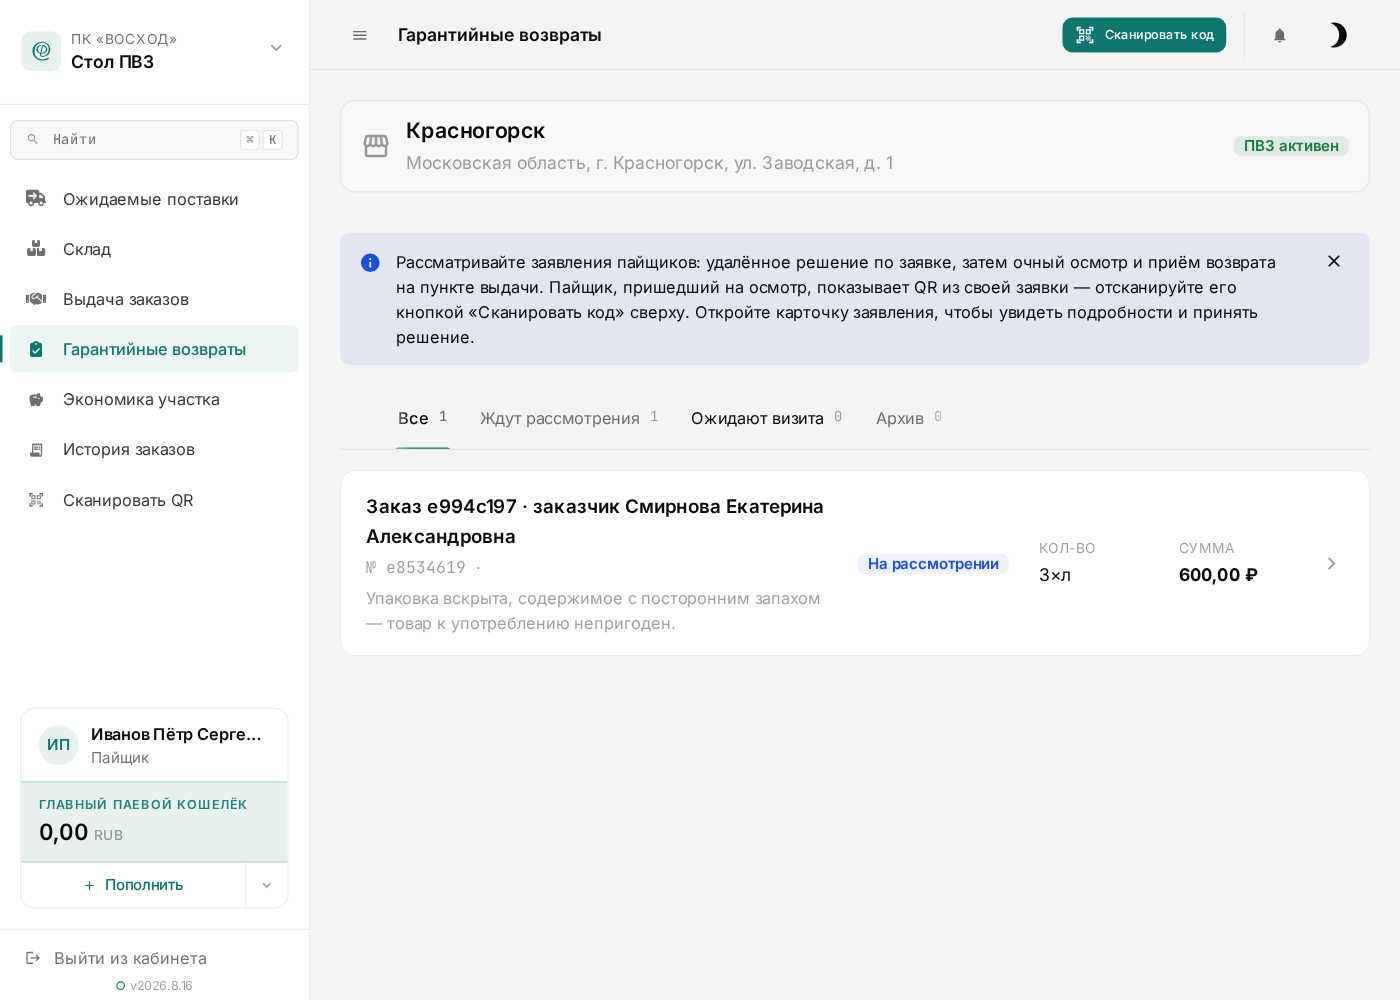Switch to the Архив tab
Image resolution: width=1400 pixels, height=1000 pixels.
(x=909, y=418)
